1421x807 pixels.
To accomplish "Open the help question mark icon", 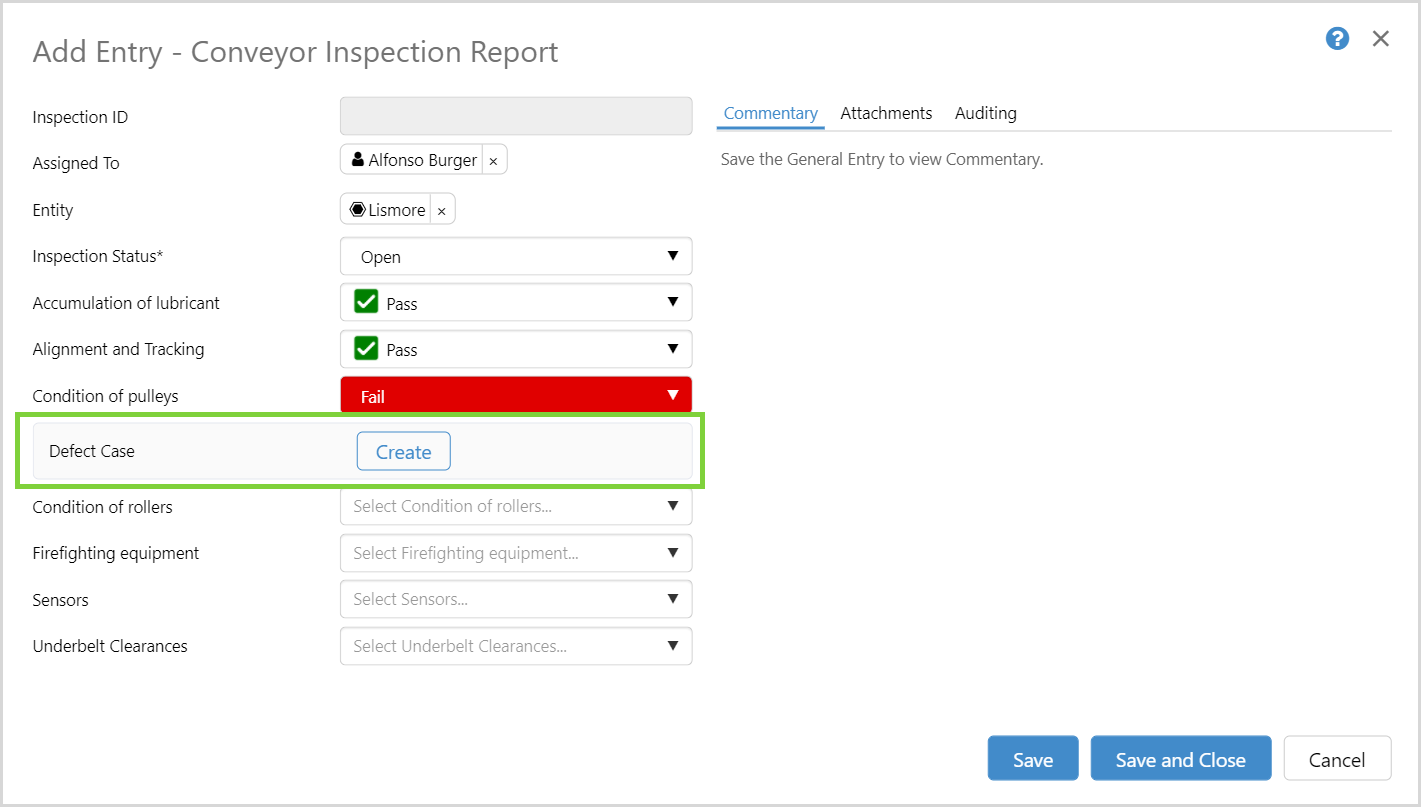I will click(x=1337, y=39).
